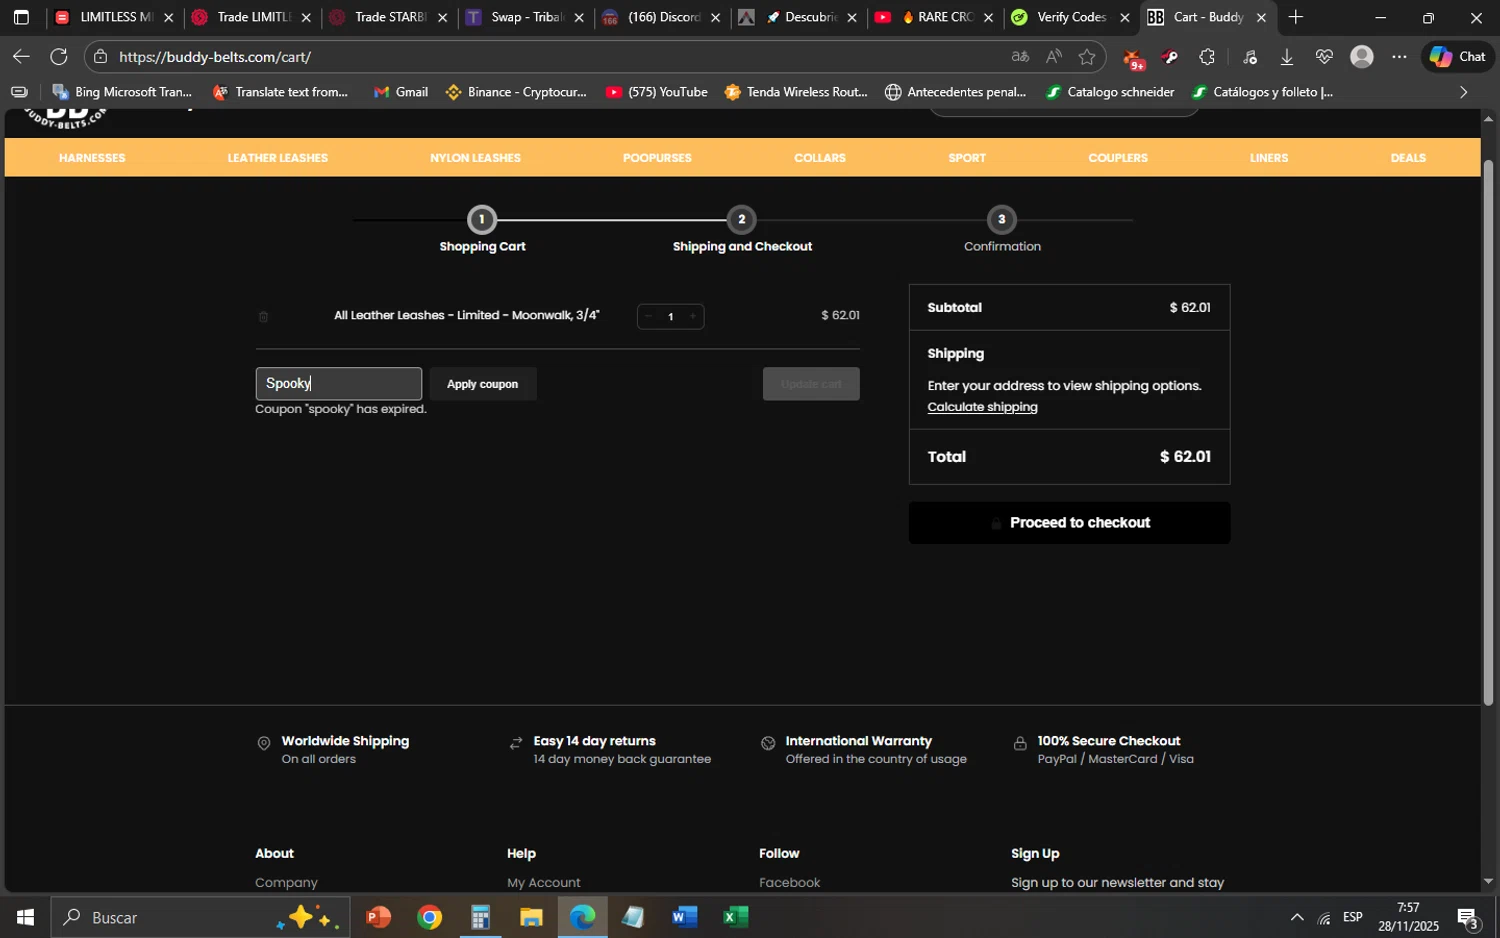Viewport: 1500px width, 938px height.
Task: Open Copilot Chat button
Action: [1457, 57]
